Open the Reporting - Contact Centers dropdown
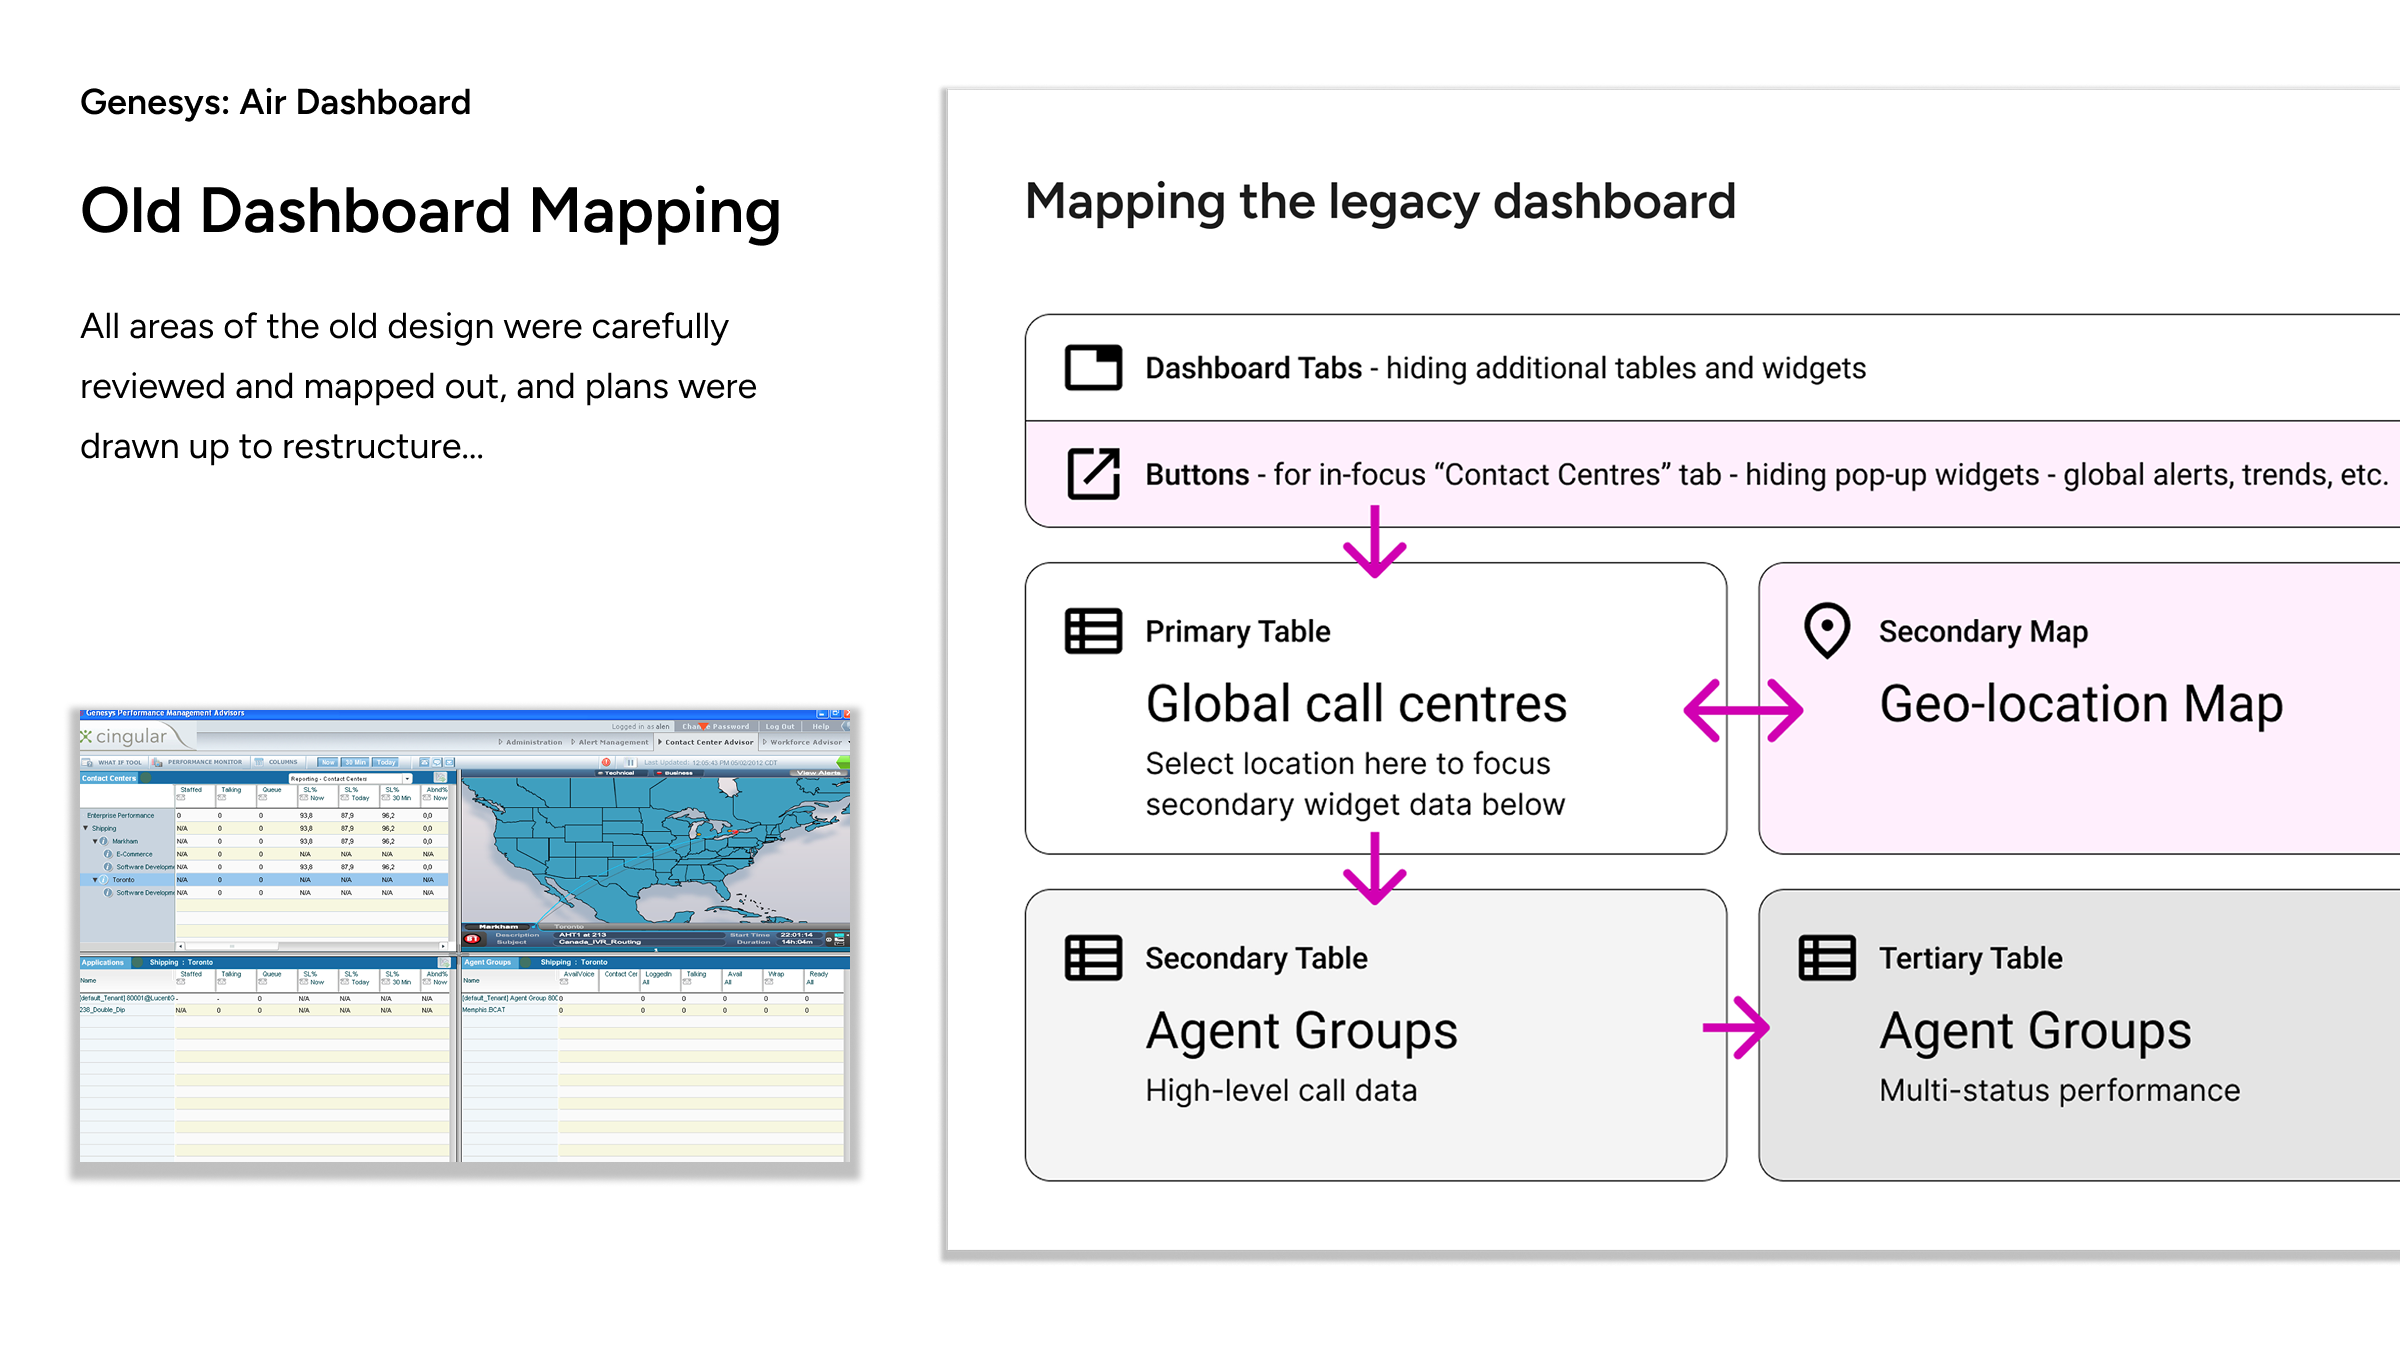2400x1350 pixels. coord(407,778)
